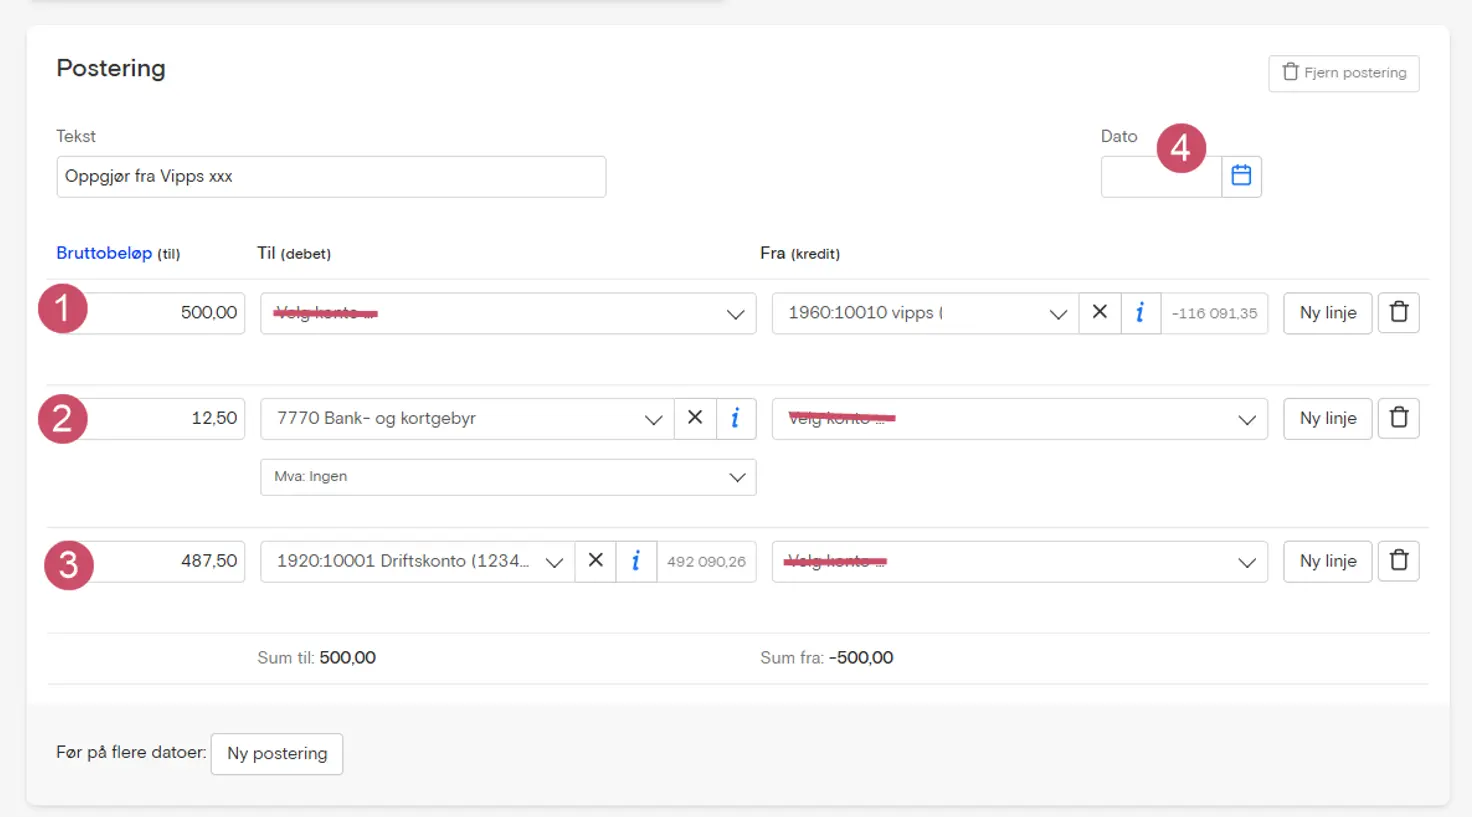Open the Dato calendar picker icon
Viewport: 1472px width, 817px height.
pyautogui.click(x=1241, y=176)
